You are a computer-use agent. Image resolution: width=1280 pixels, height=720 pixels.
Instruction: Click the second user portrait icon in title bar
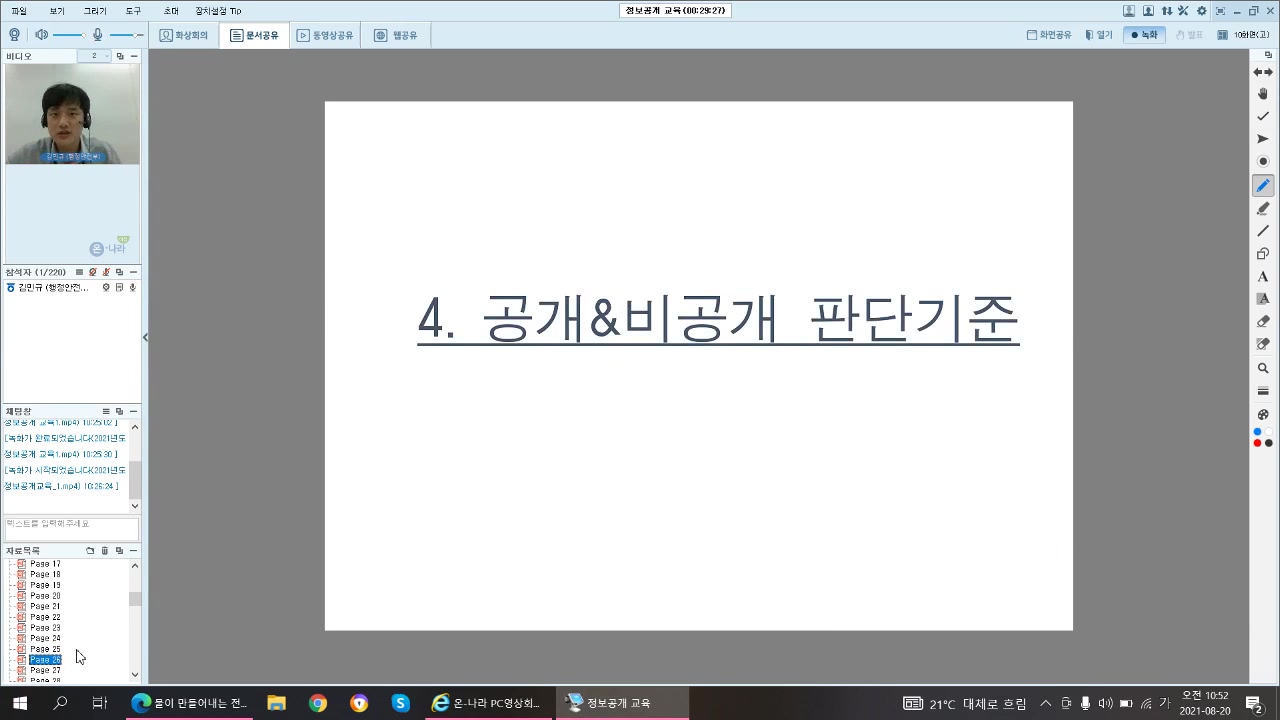pyautogui.click(x=1148, y=11)
